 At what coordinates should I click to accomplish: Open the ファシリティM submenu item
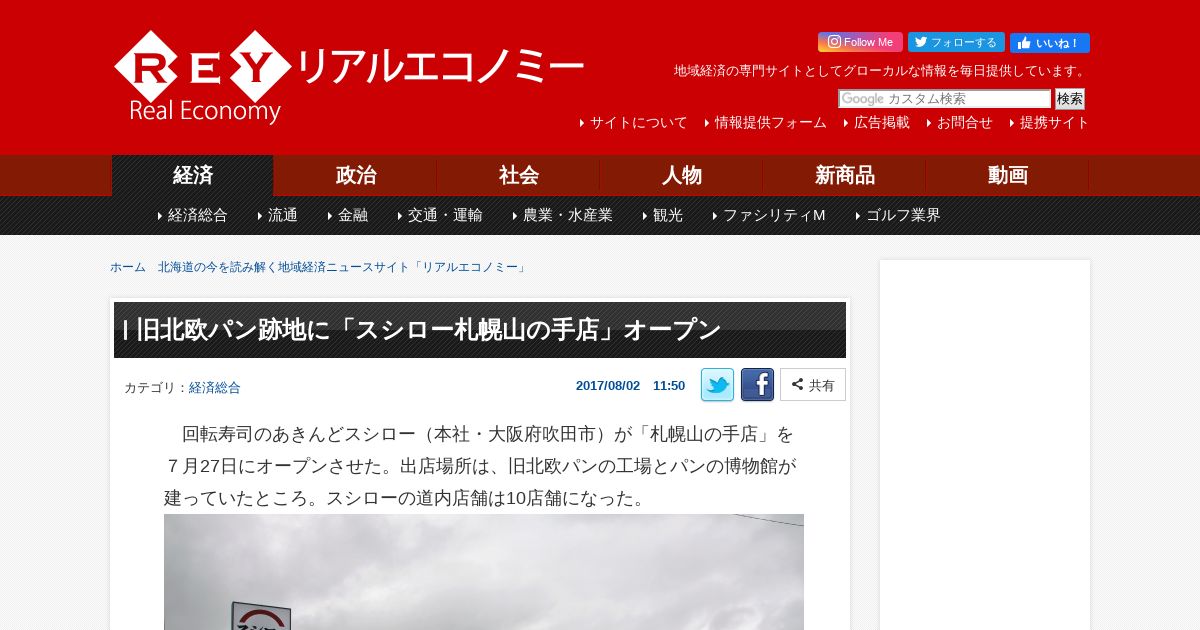[x=773, y=215]
